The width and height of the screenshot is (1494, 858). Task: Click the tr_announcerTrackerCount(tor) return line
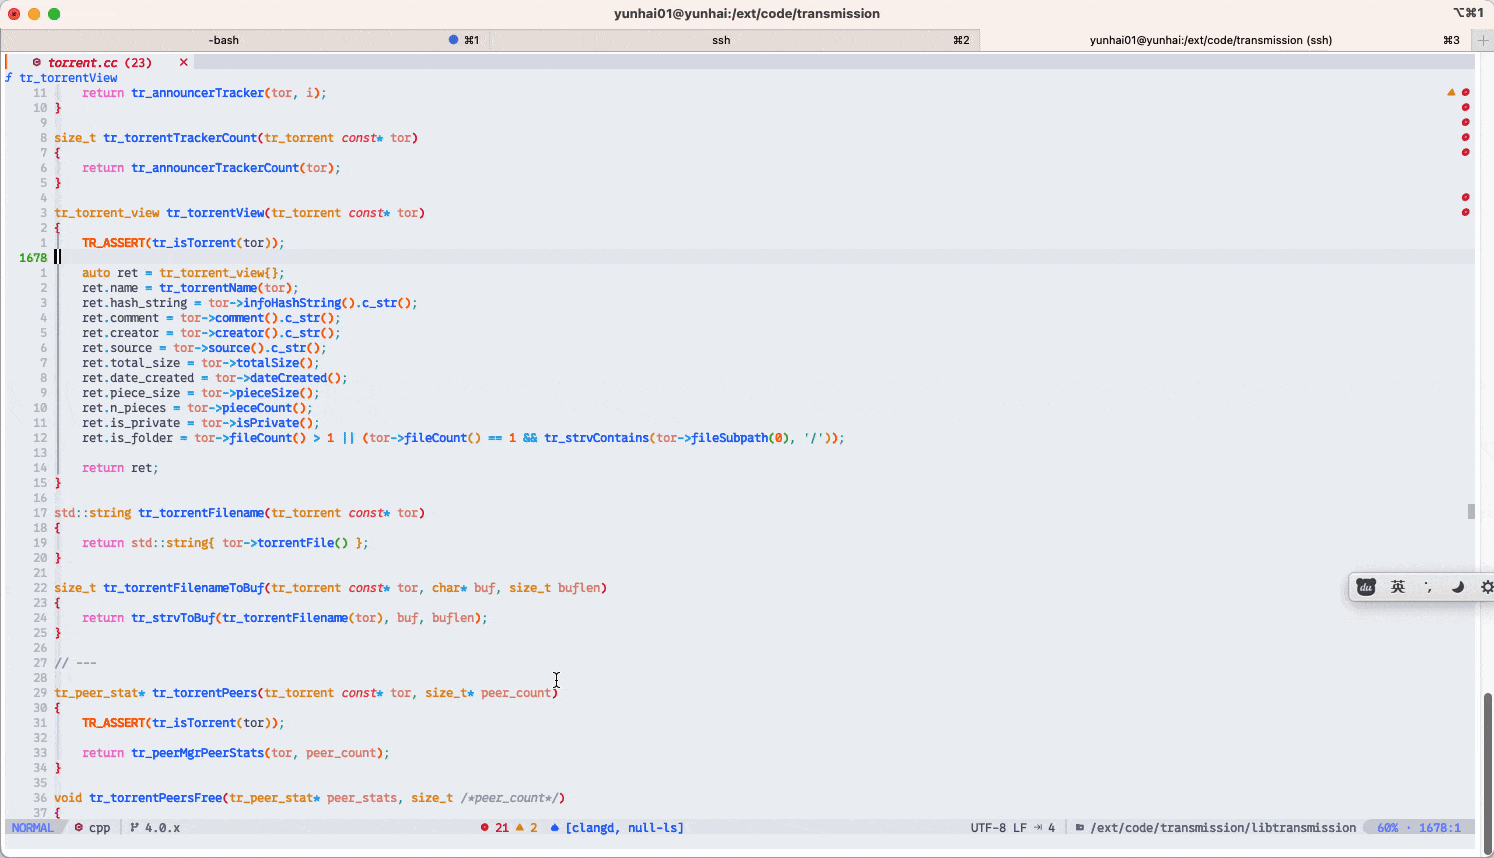coord(211,167)
